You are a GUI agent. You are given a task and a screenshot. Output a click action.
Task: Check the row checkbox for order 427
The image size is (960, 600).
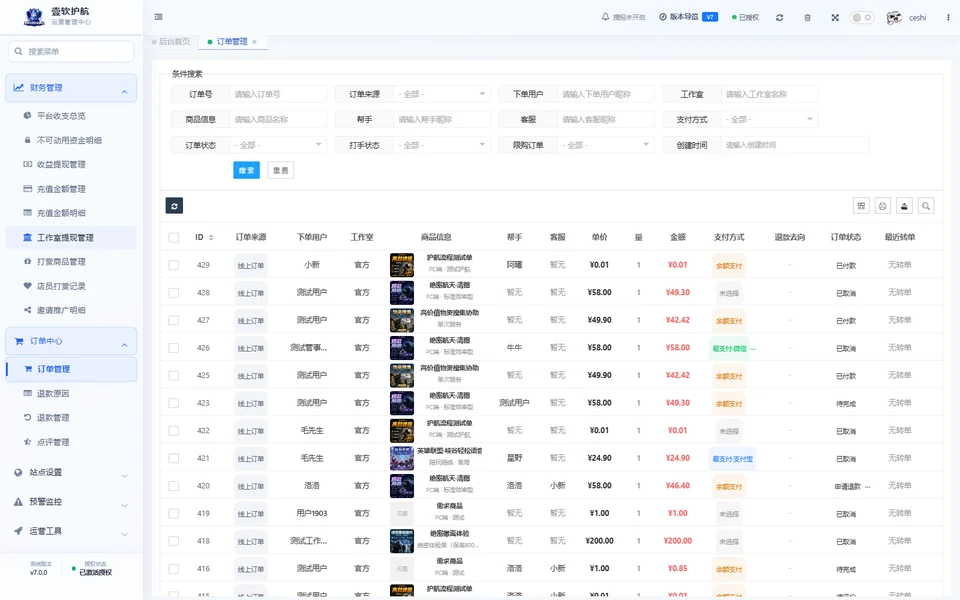click(x=174, y=320)
